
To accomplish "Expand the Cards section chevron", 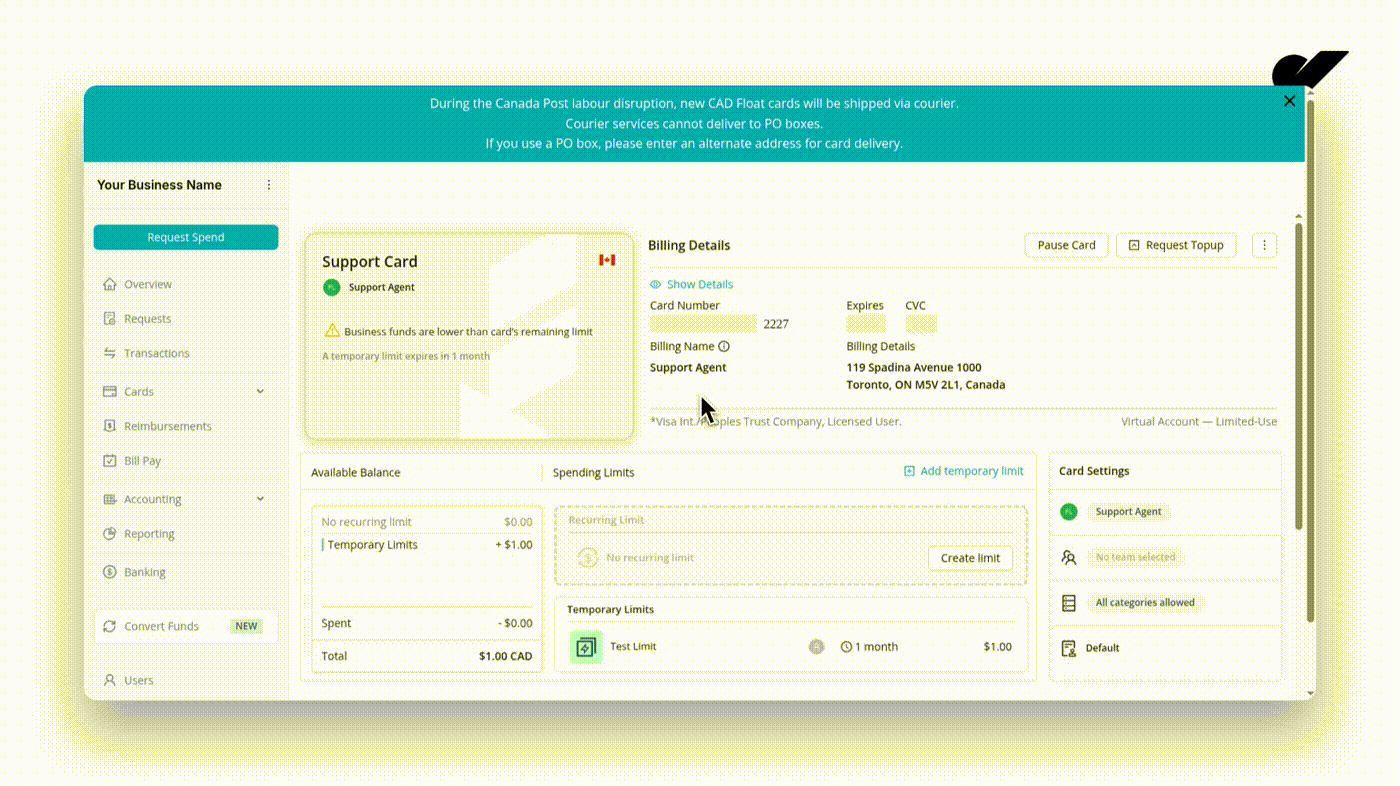I will pos(260,392).
